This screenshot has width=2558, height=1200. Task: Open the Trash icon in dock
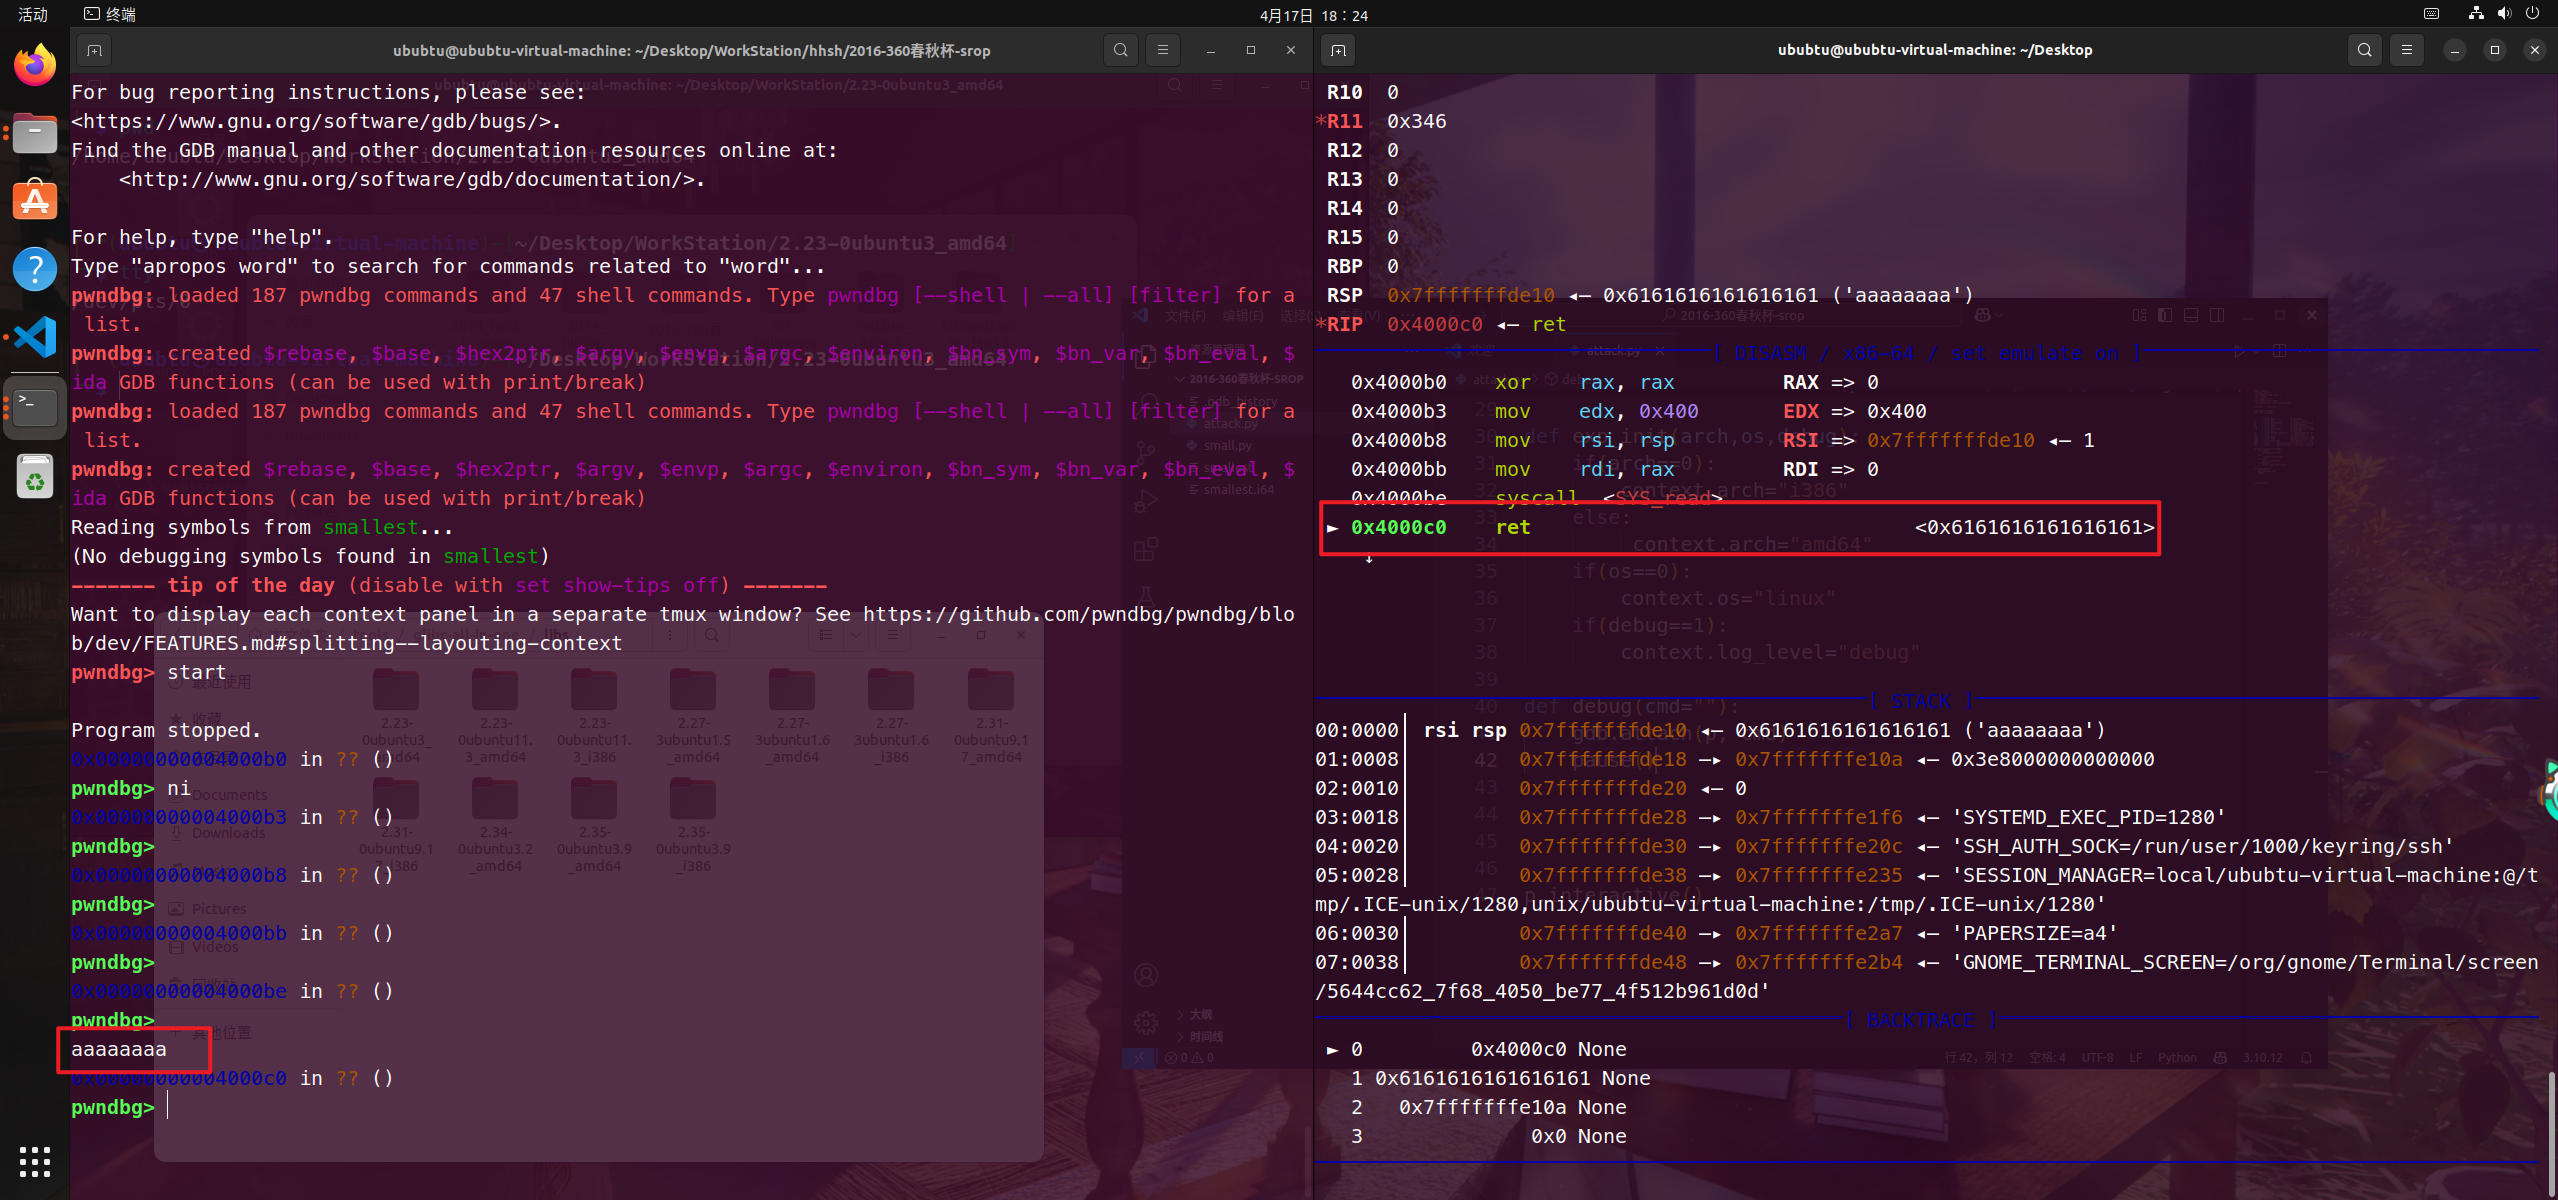pyautogui.click(x=35, y=476)
